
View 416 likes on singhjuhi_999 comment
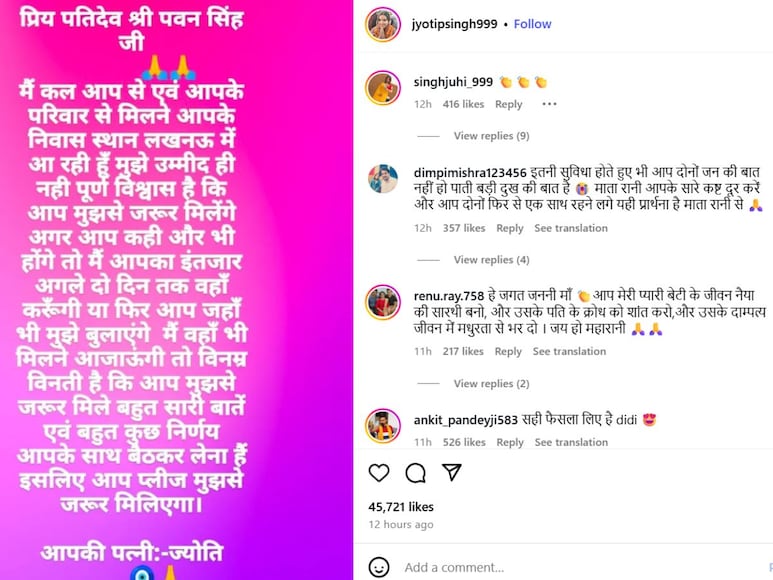[x=463, y=104]
